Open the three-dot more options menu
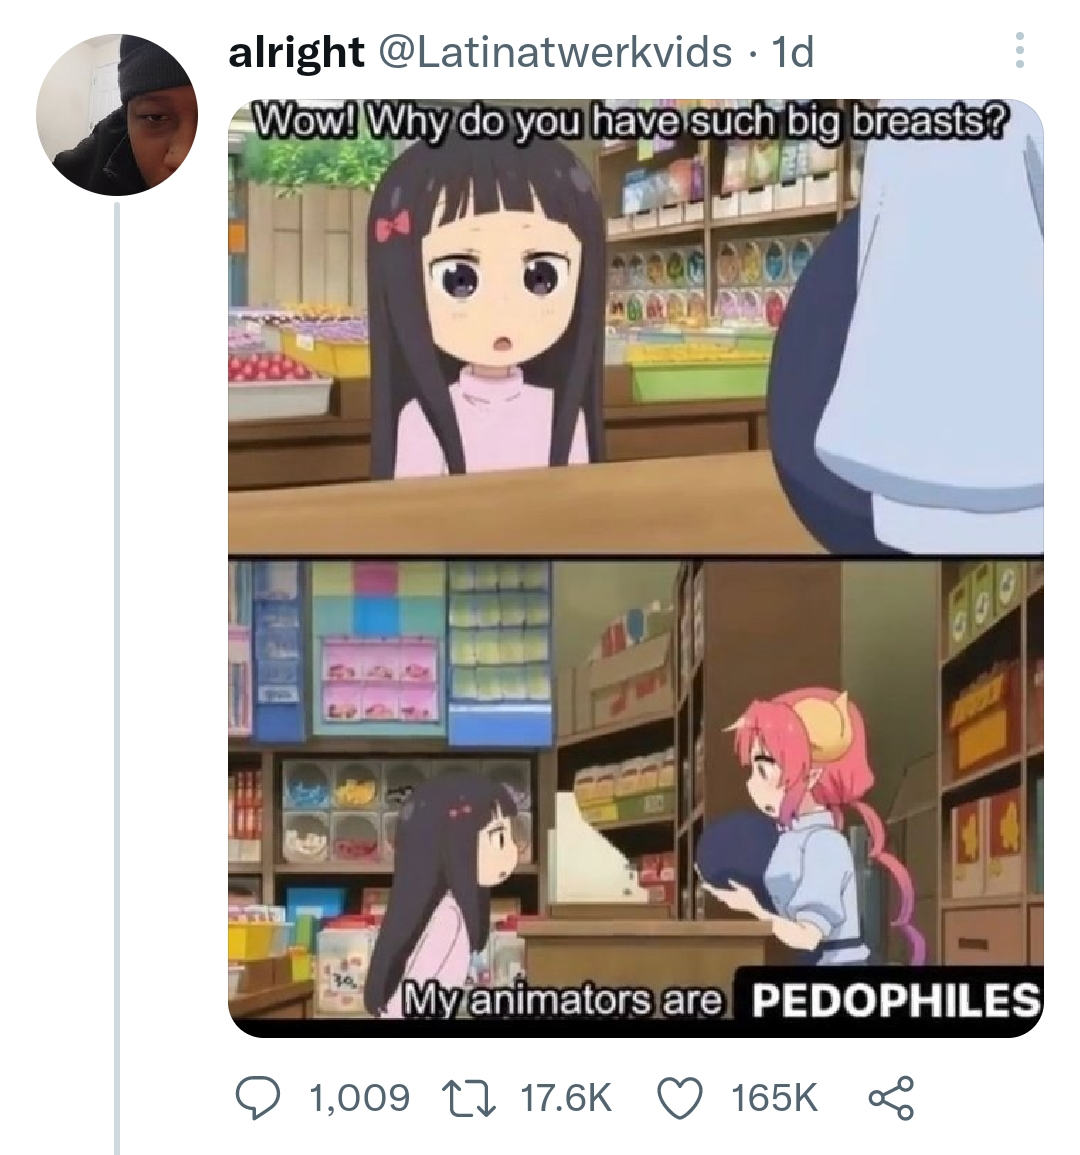This screenshot has height=1155, width=1080. click(1020, 50)
